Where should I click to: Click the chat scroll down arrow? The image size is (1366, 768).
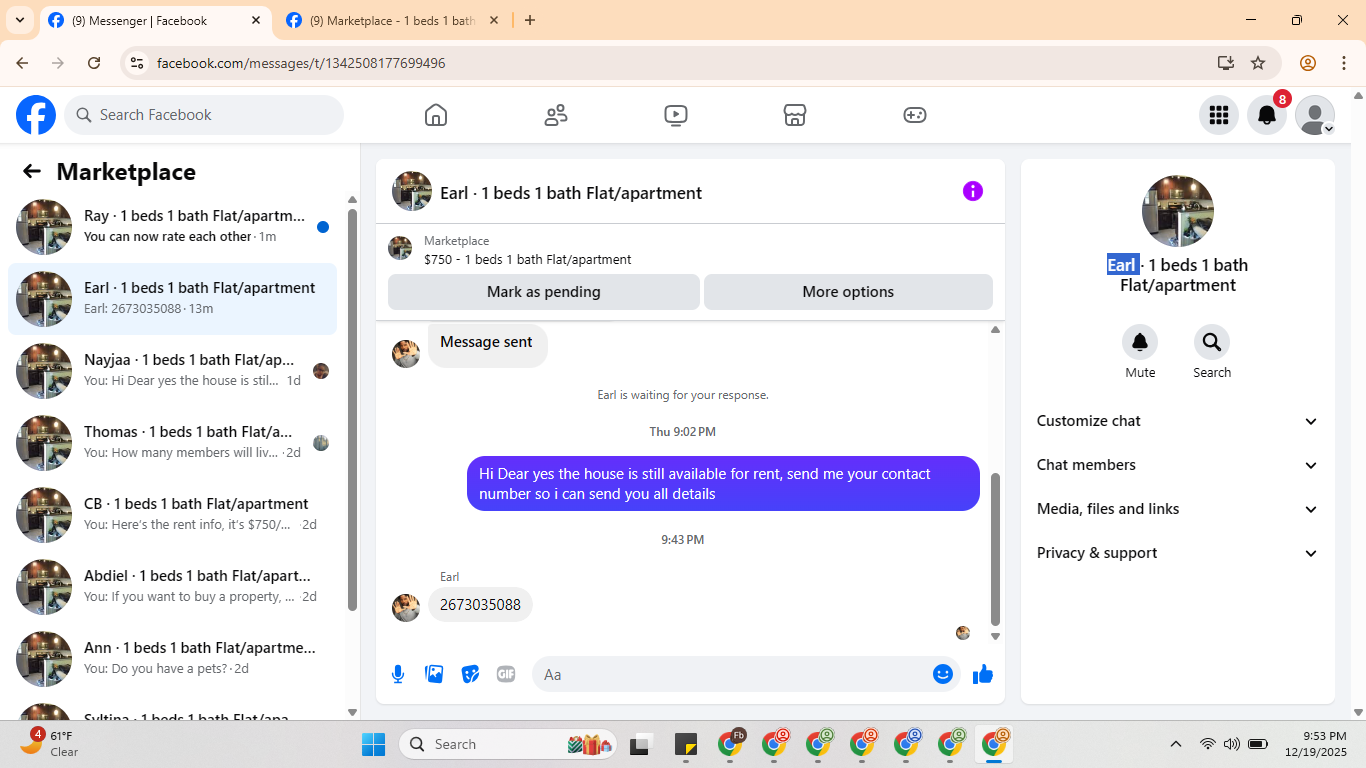[995, 636]
